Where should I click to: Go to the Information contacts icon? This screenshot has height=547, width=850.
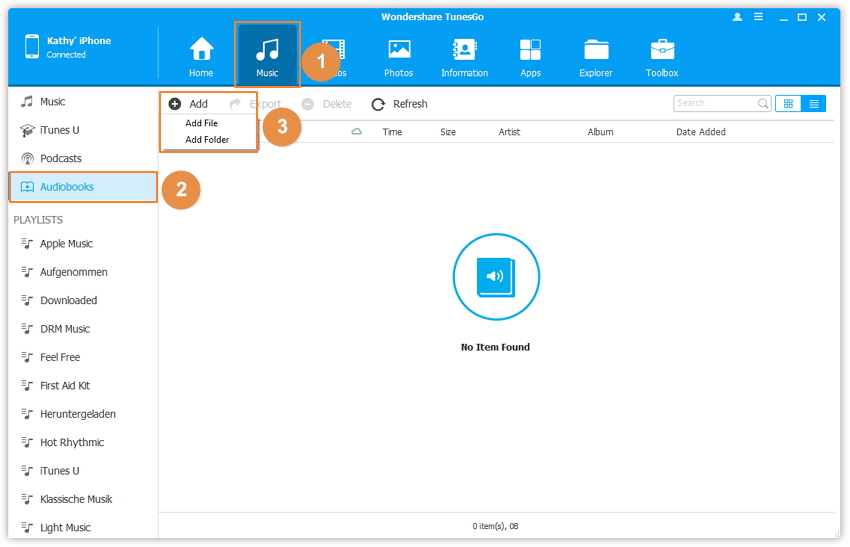click(x=464, y=50)
